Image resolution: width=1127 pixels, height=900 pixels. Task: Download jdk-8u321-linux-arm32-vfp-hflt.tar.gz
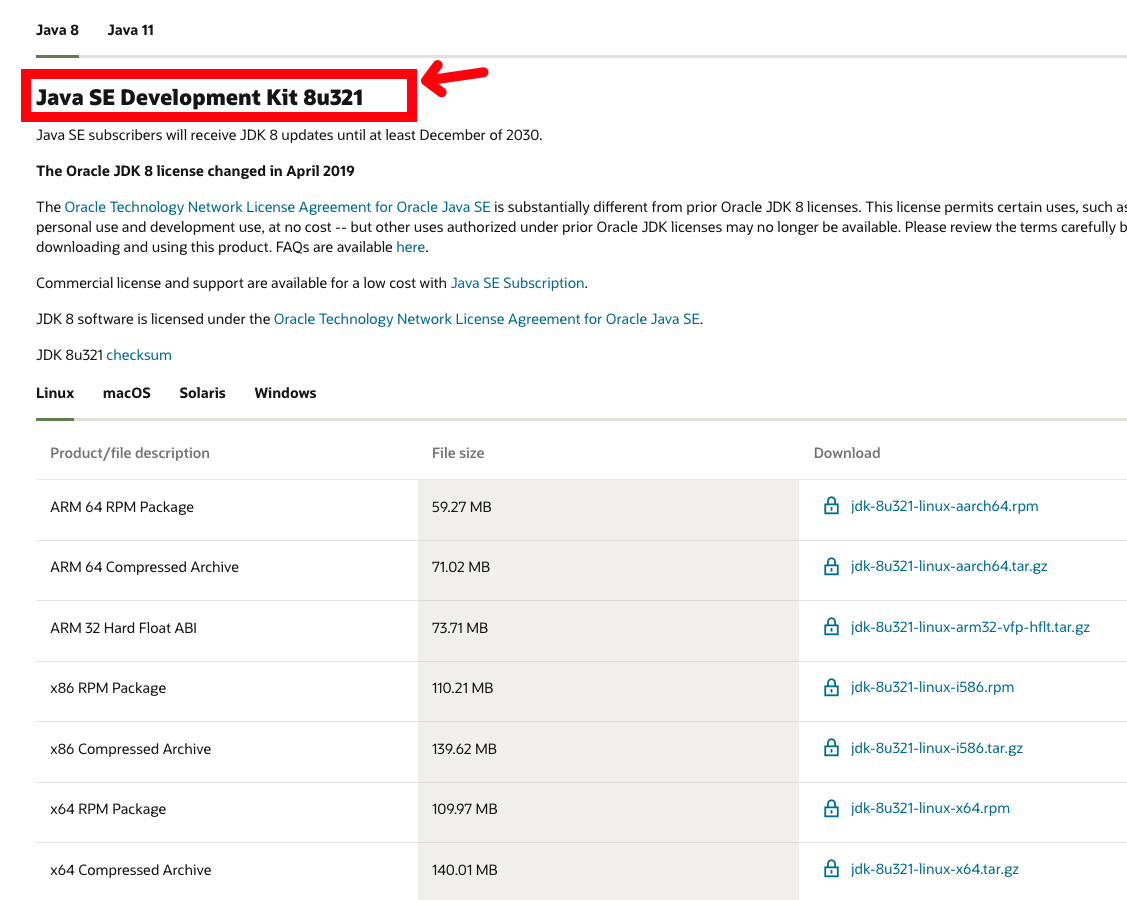[970, 627]
